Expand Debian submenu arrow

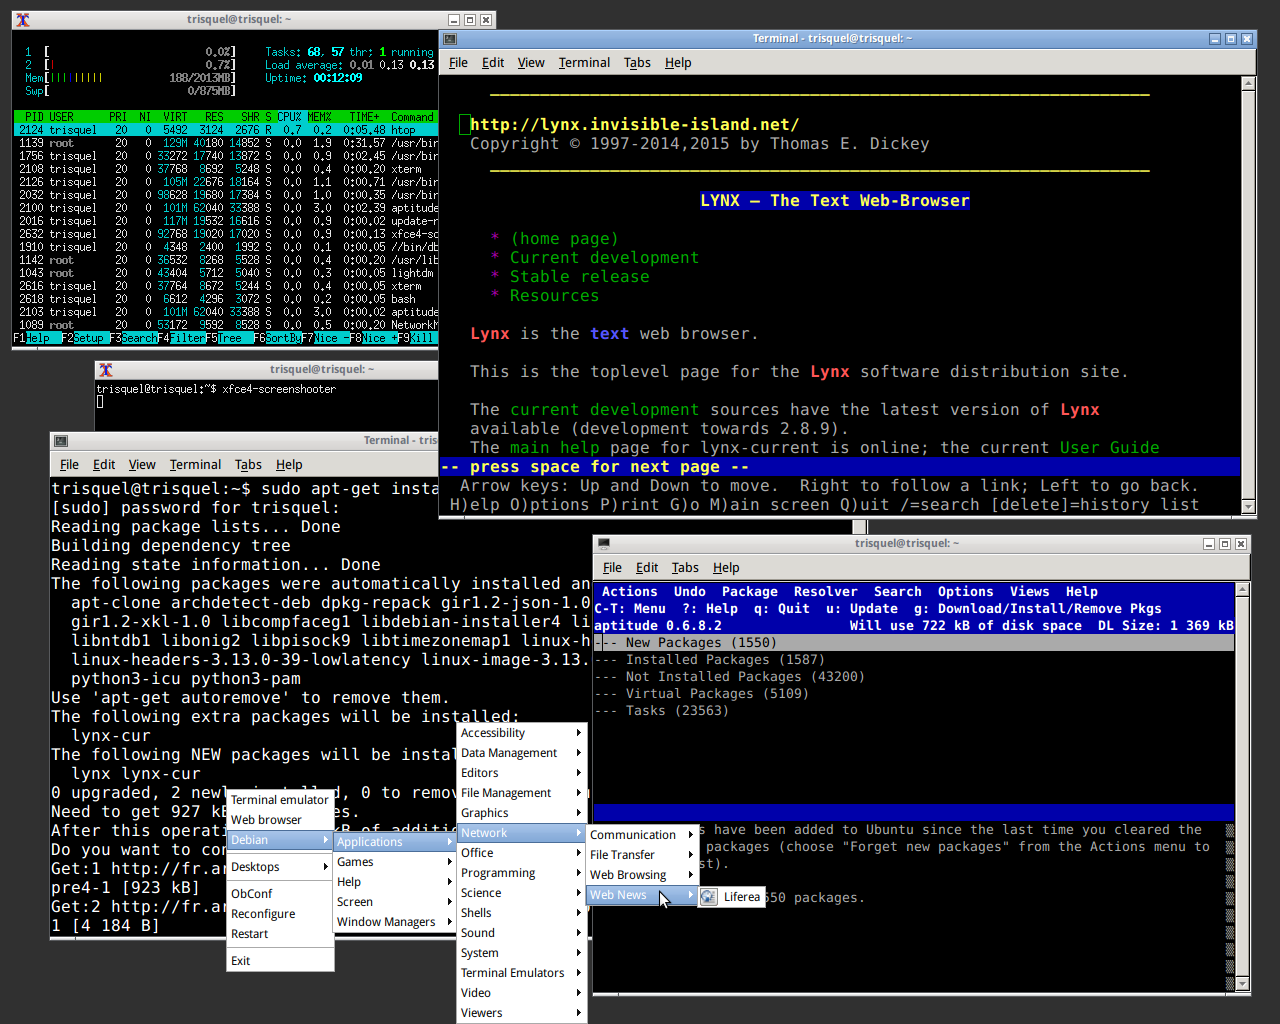[x=325, y=840]
